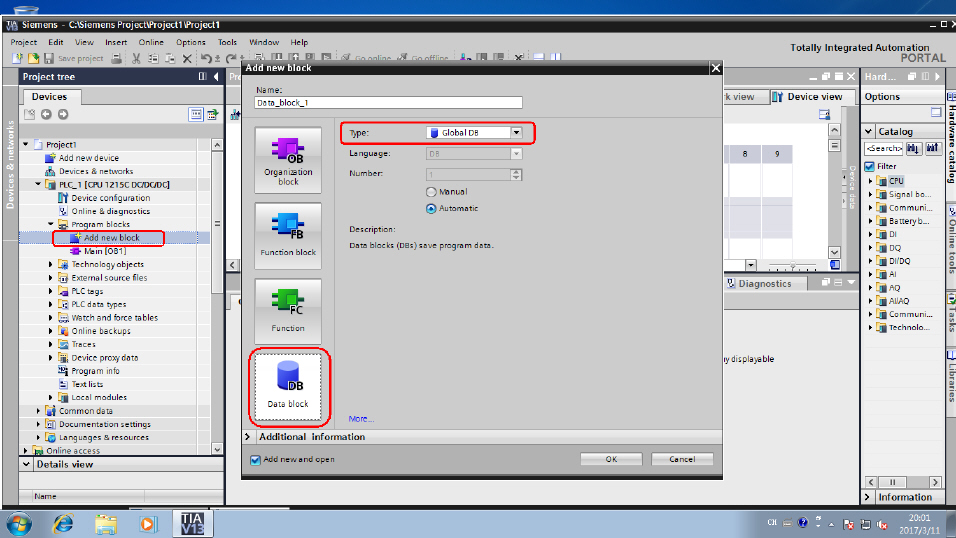This screenshot has width=956, height=538.
Task: Click the catalog Search field
Action: pyautogui.click(x=883, y=148)
